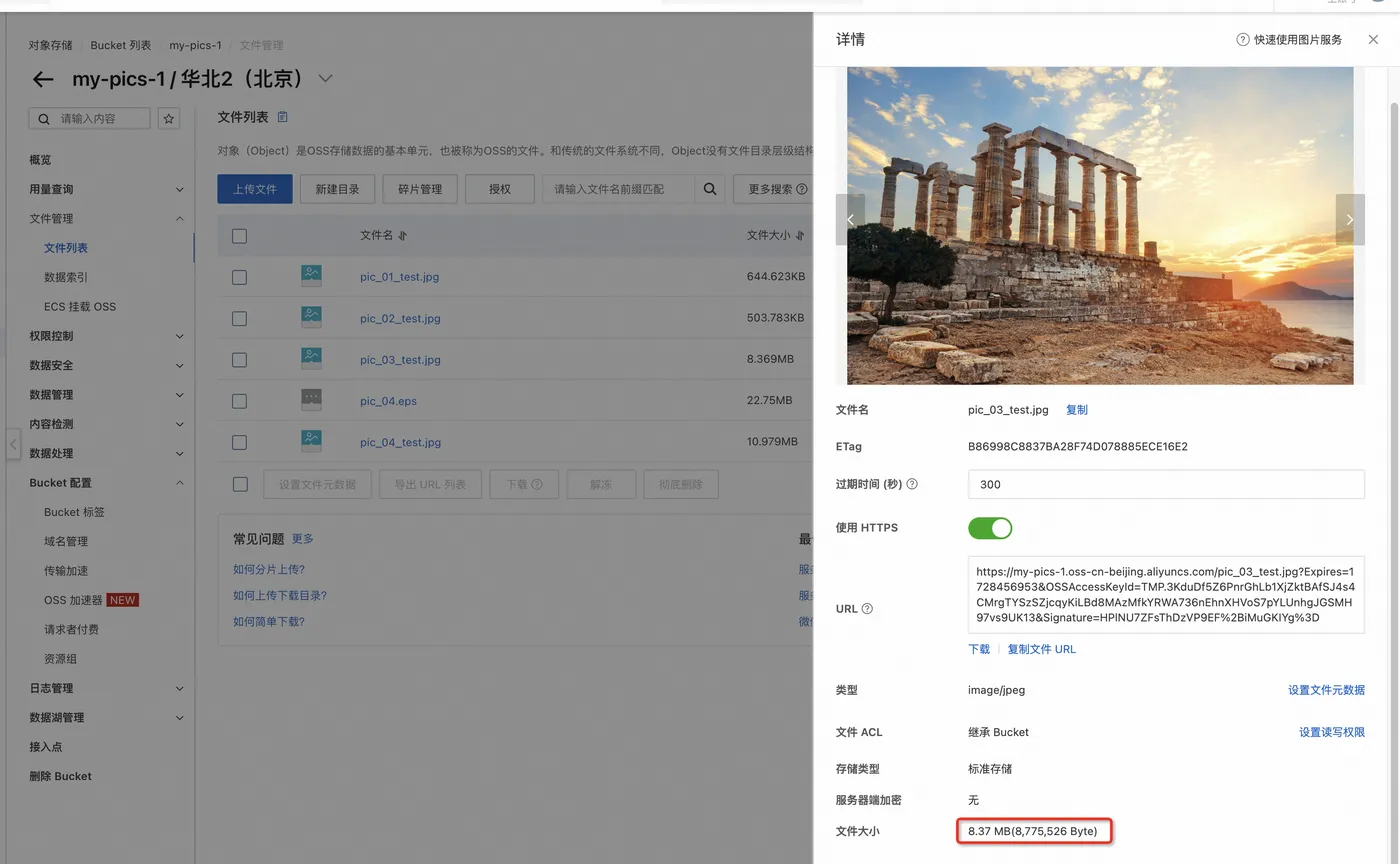This screenshot has height=864, width=1400.
Task: Expand the 日志管理 sidebar section
Action: (x=180, y=688)
